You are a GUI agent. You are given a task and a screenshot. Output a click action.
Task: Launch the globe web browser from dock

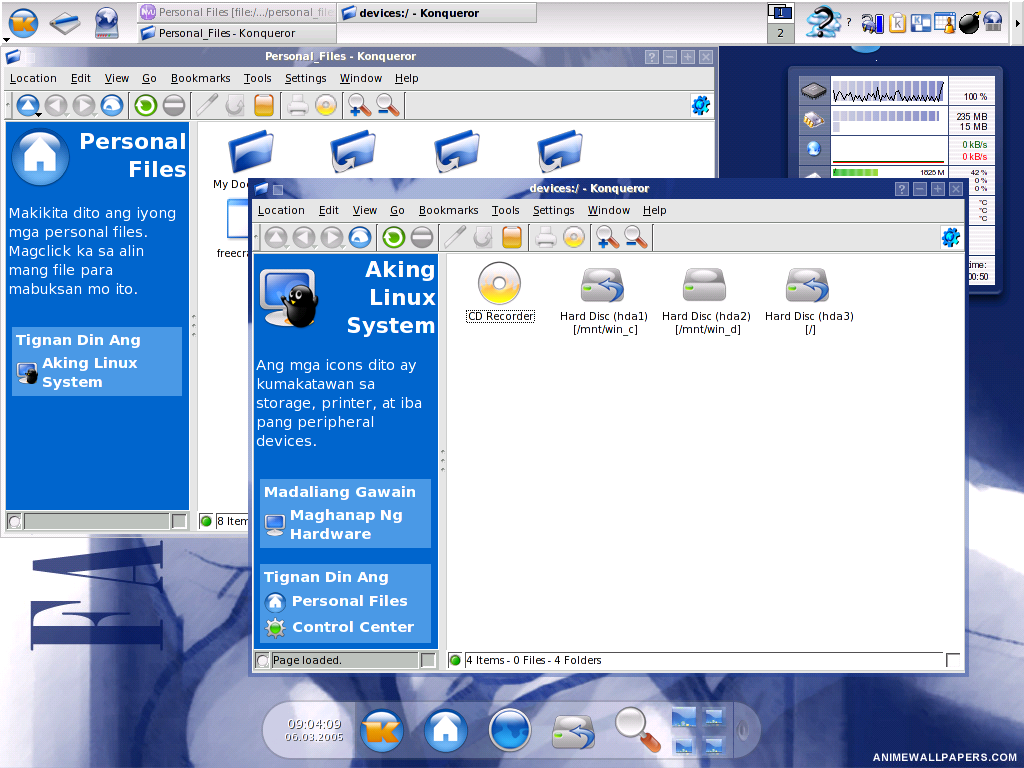[x=509, y=730]
